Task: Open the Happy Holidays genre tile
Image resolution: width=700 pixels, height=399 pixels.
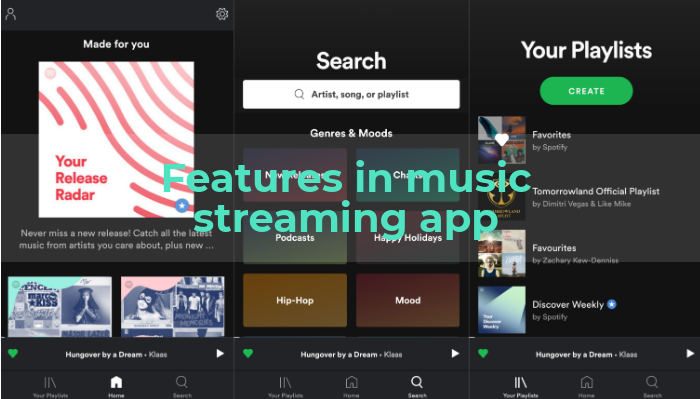Action: pos(408,237)
